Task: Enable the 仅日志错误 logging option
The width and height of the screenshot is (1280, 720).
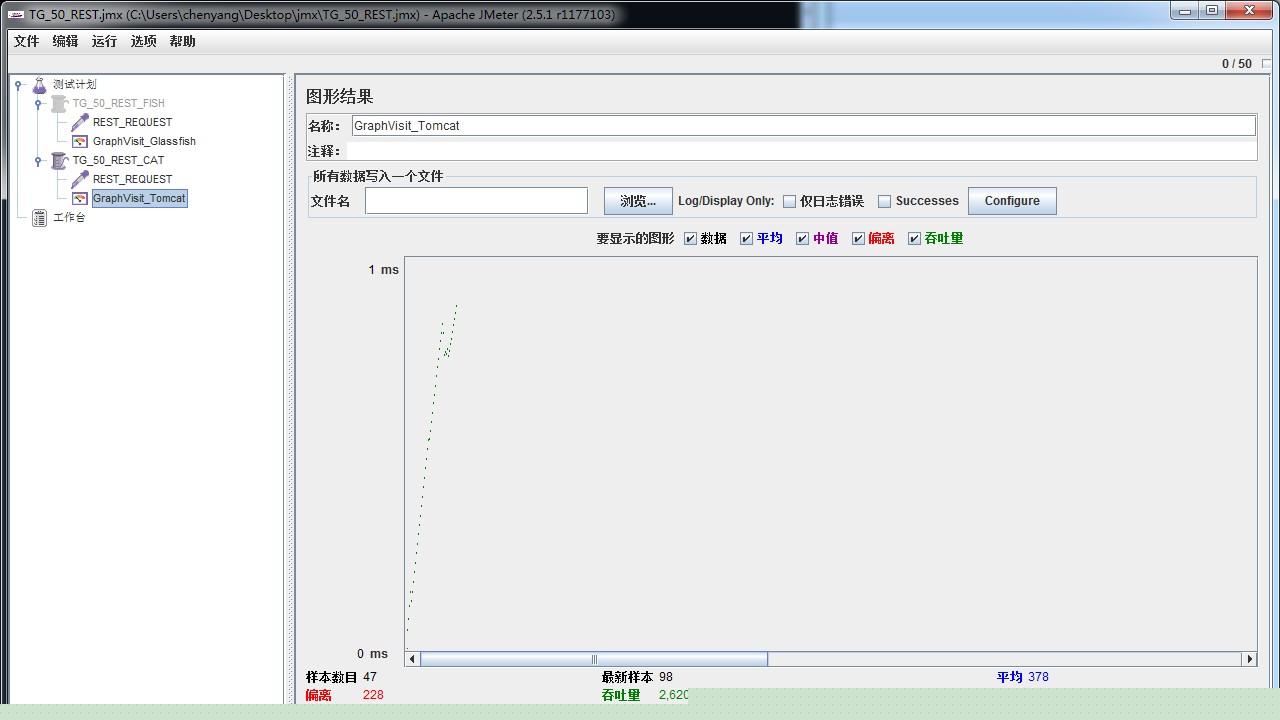Action: [x=789, y=200]
